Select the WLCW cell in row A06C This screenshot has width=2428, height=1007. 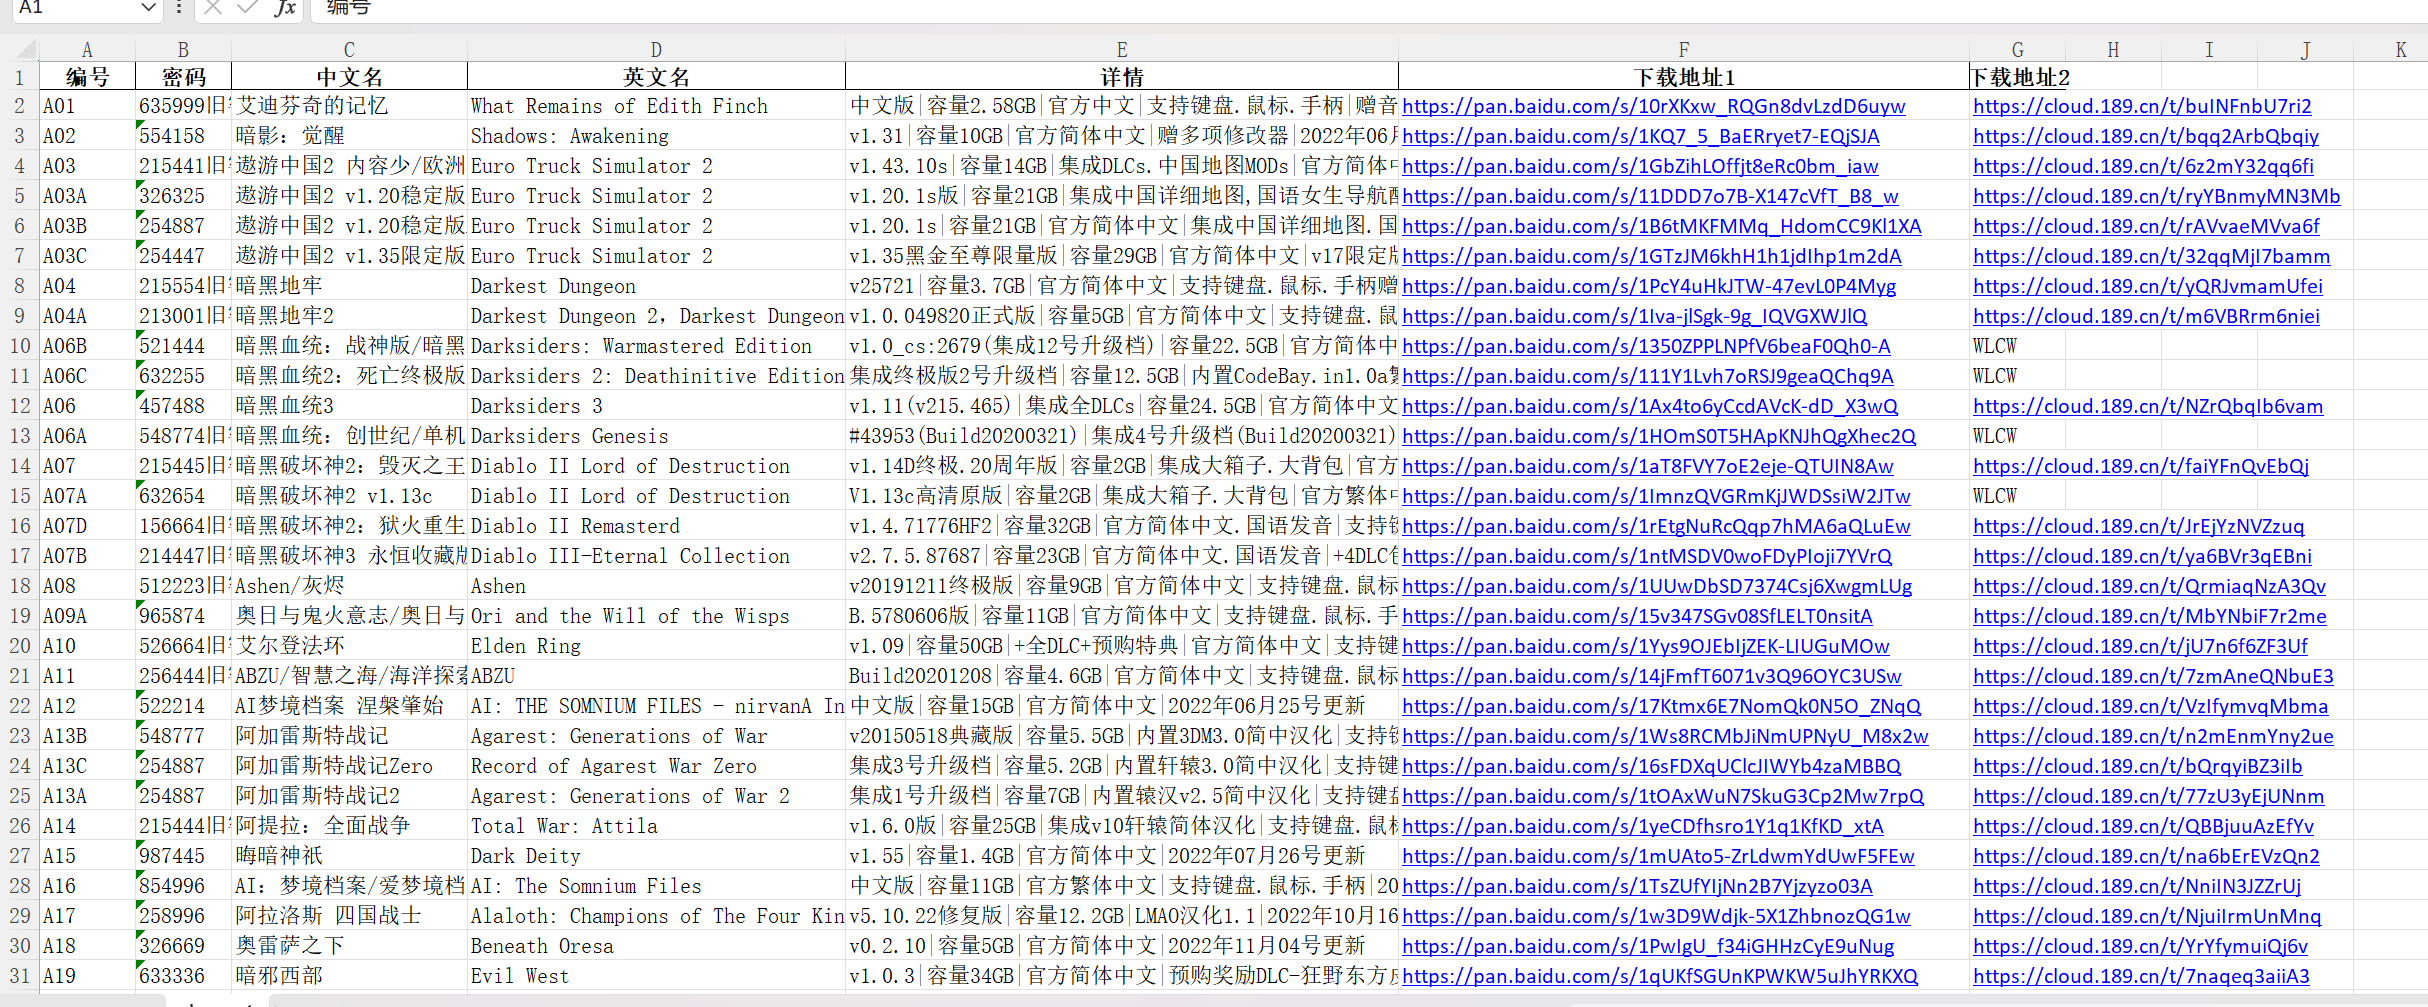pyautogui.click(x=2017, y=376)
